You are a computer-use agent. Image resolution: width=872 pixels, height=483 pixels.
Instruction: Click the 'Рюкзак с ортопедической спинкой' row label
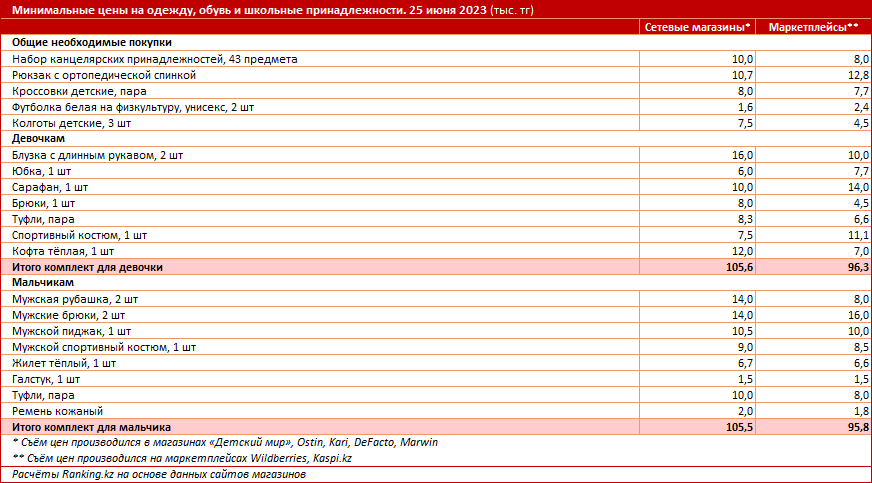click(104, 75)
